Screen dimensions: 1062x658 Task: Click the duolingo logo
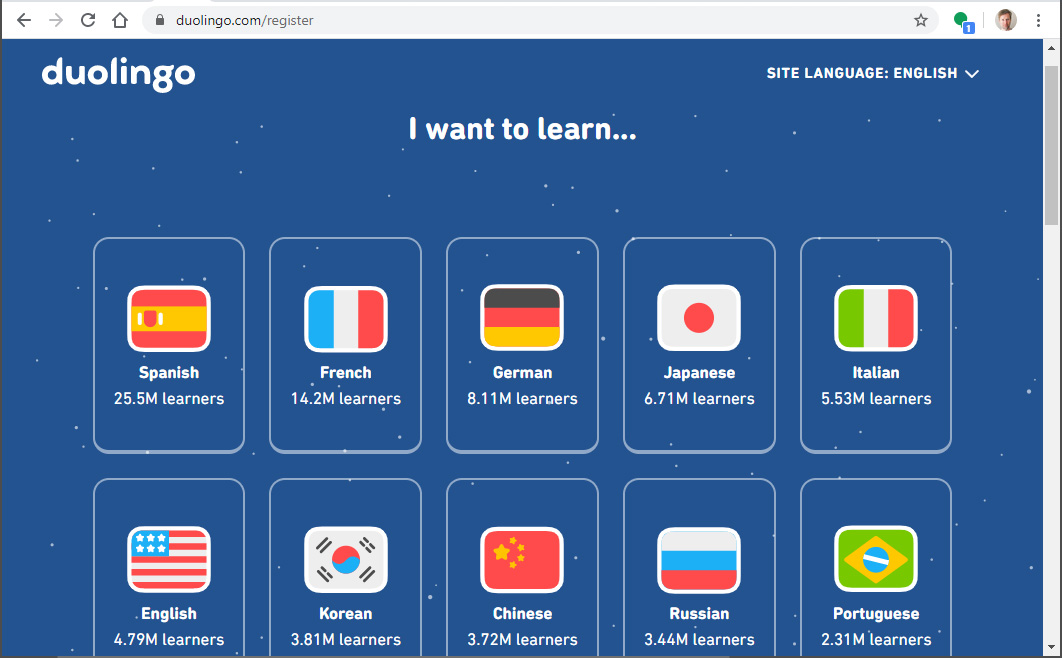pyautogui.click(x=119, y=73)
